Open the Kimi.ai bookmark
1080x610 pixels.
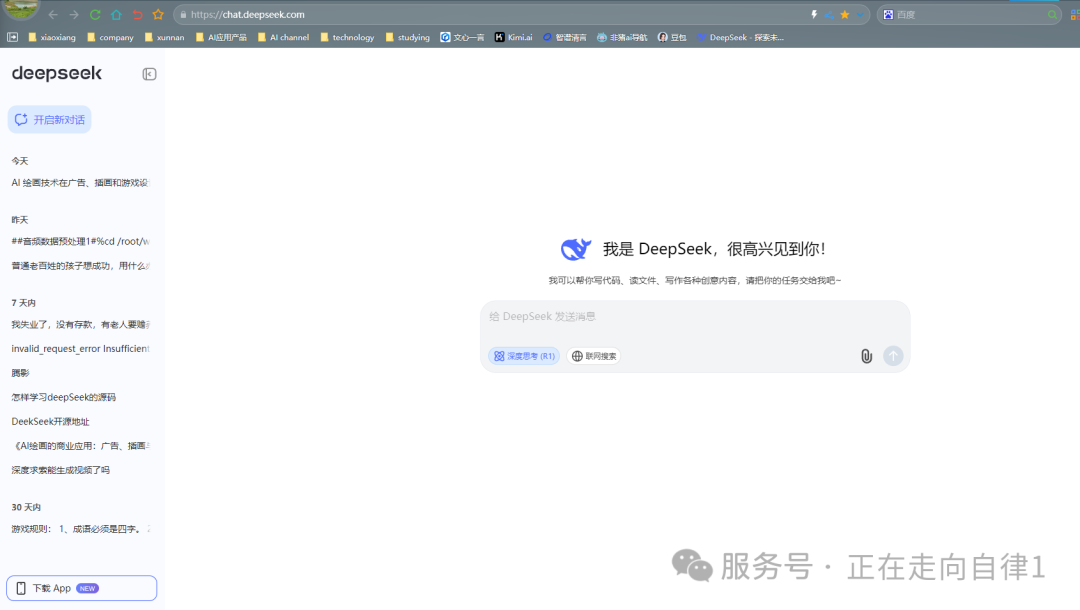coord(513,37)
